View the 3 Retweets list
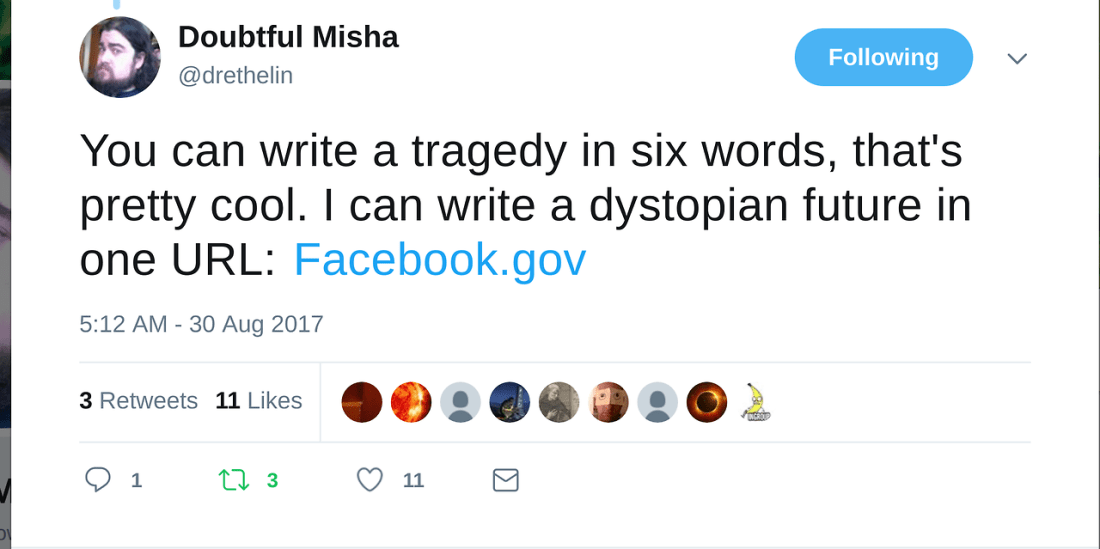Viewport: 1100px width, 549px height. (x=139, y=401)
